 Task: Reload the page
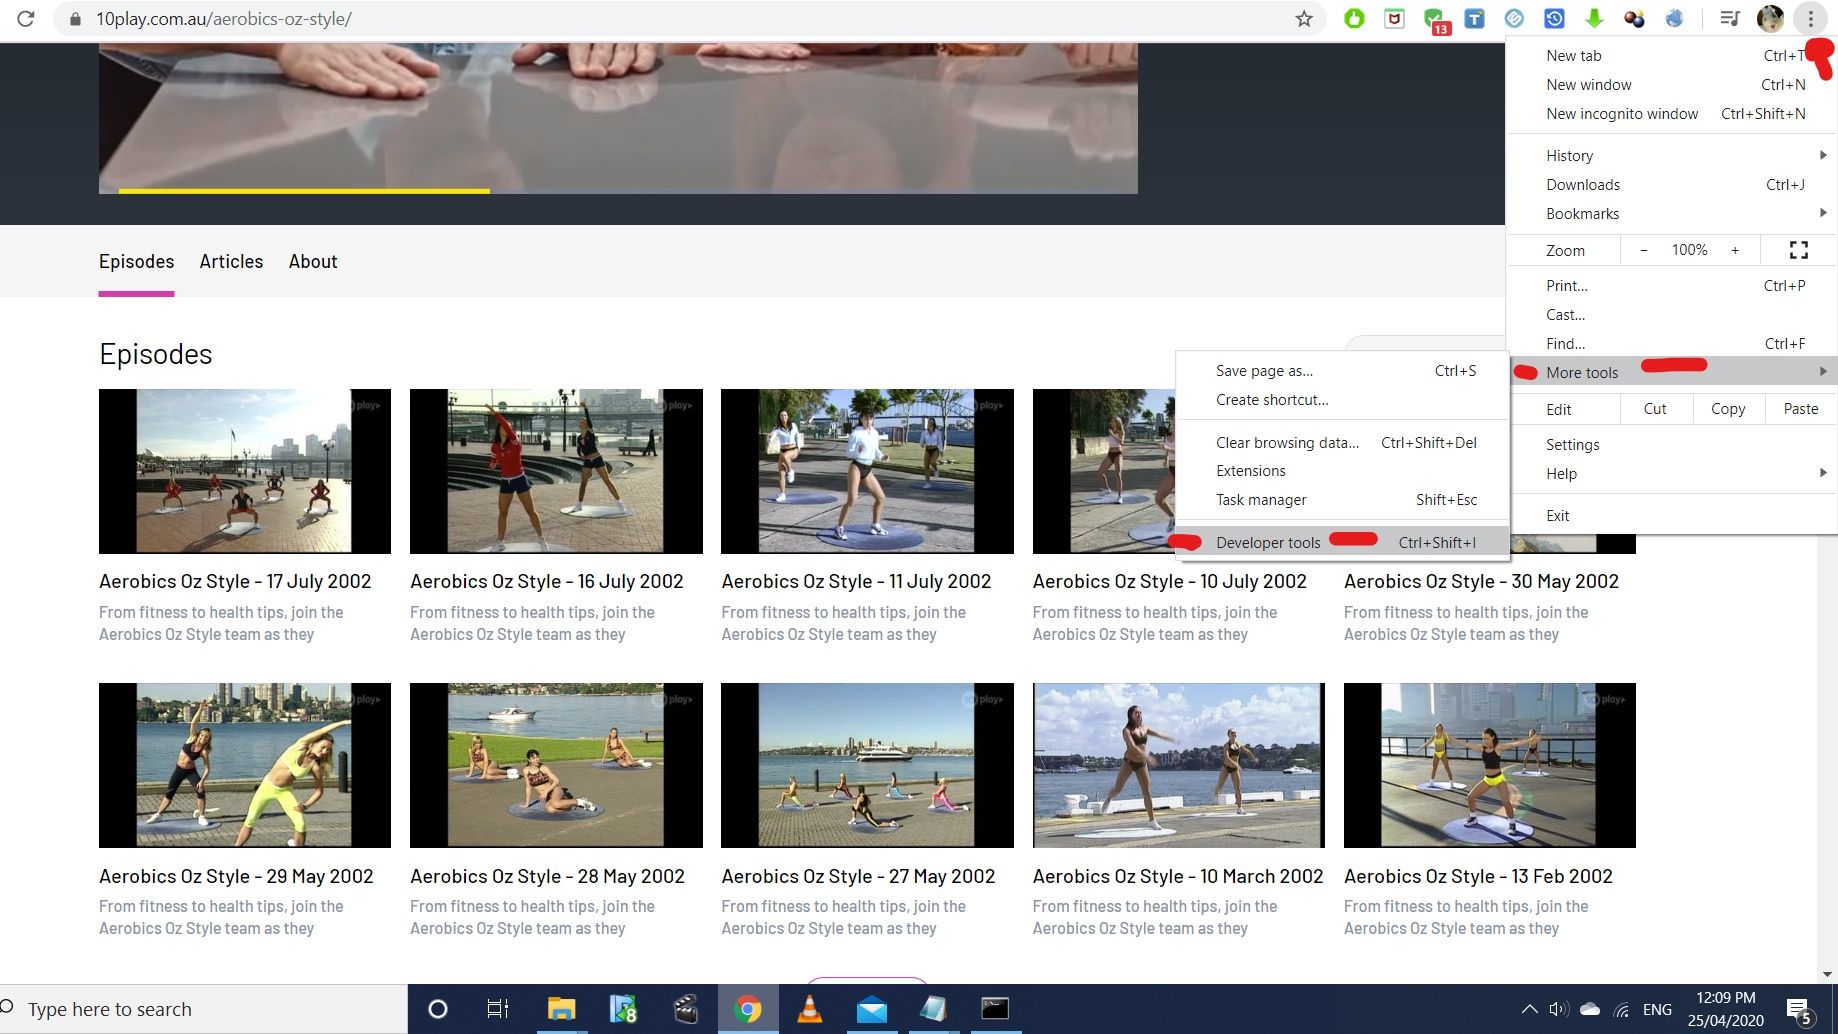(x=26, y=19)
